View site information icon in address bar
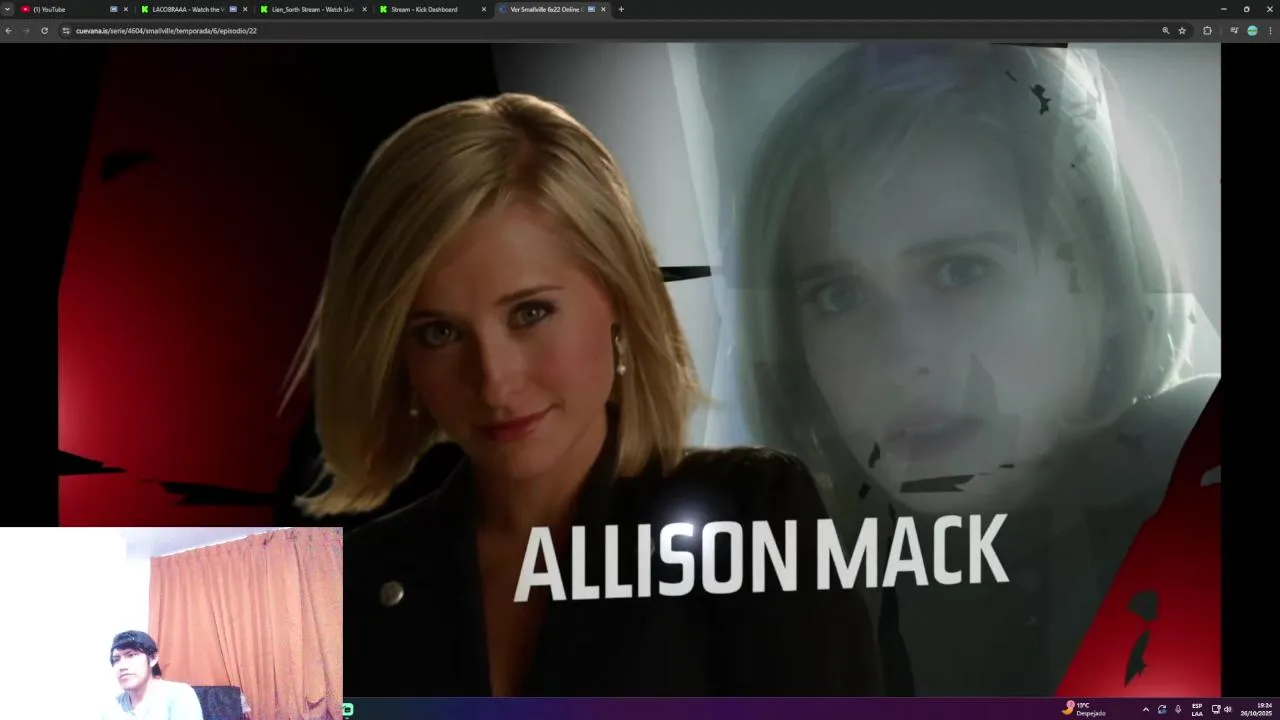The height and width of the screenshot is (720, 1280). point(66,31)
